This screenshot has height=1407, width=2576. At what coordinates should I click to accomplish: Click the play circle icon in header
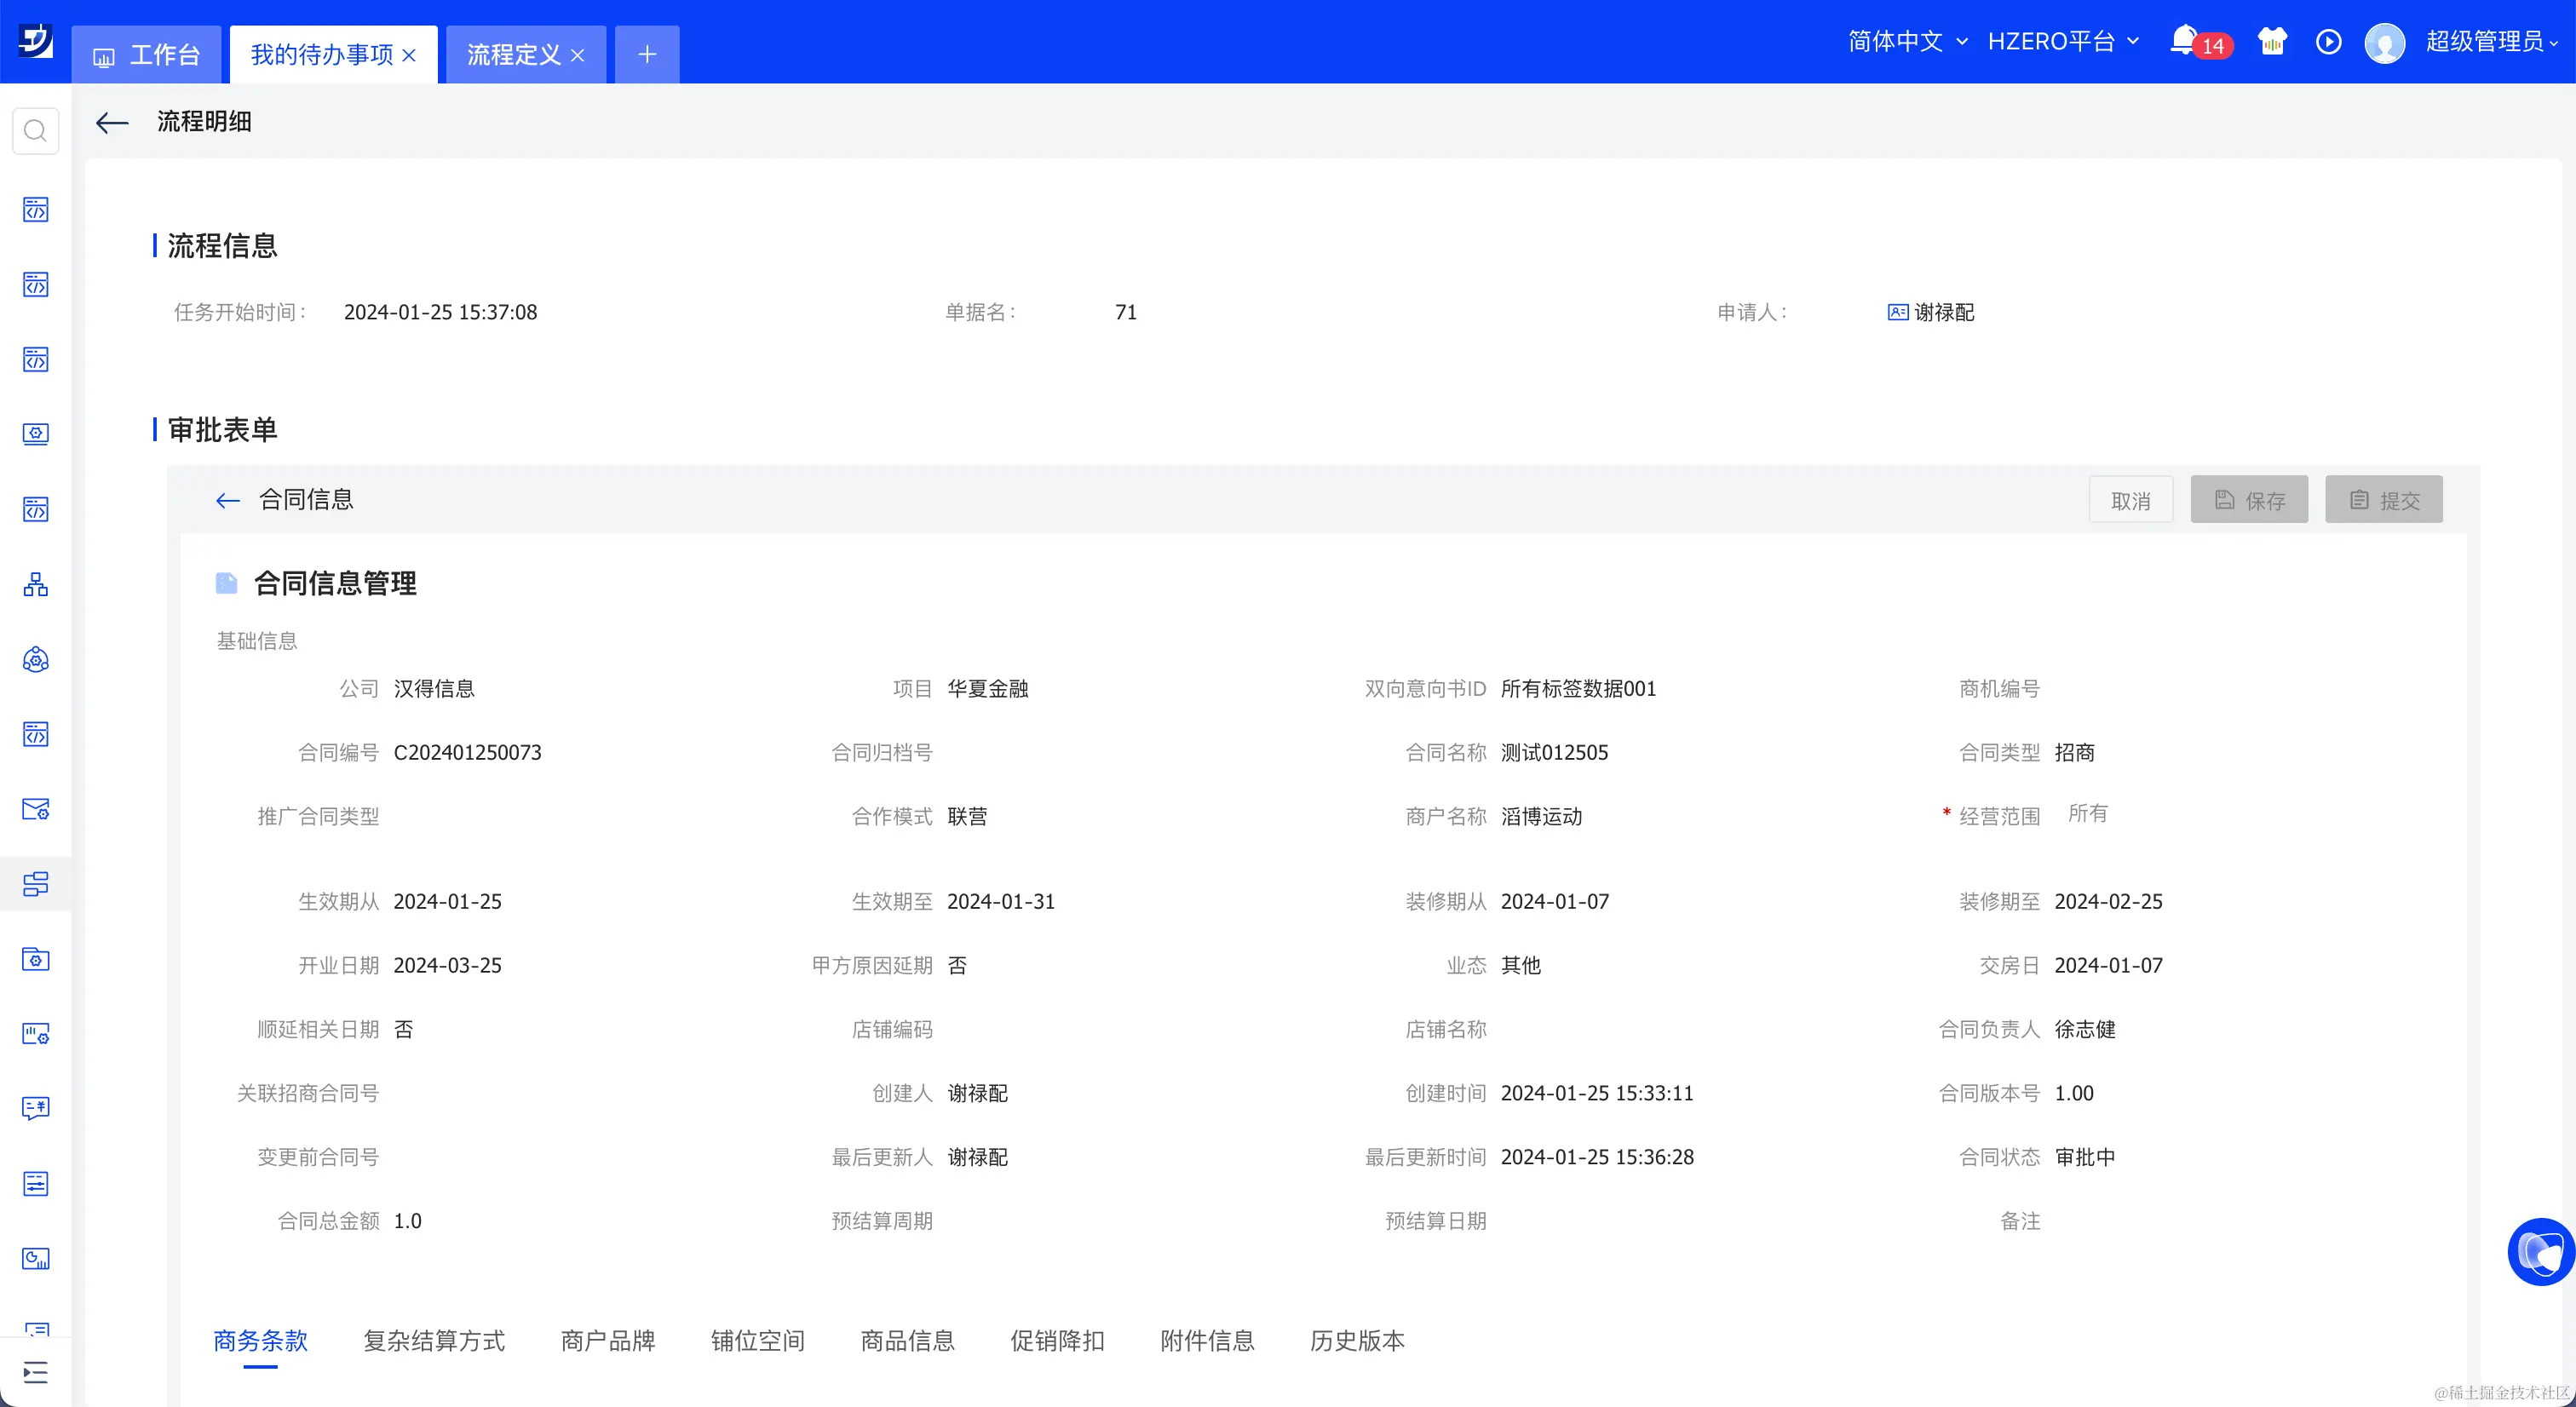[2328, 41]
